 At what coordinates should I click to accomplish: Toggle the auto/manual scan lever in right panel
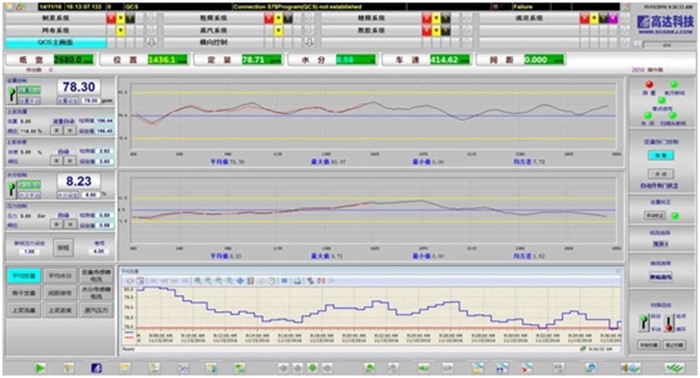(x=643, y=322)
